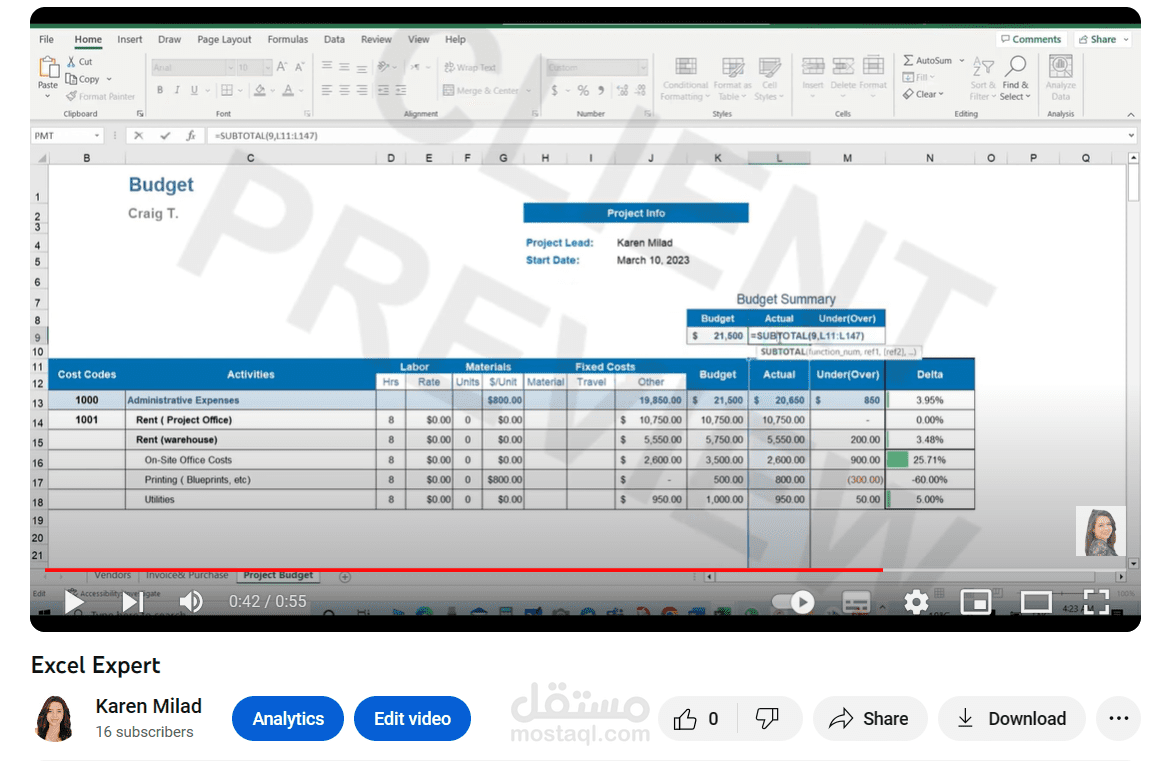1162x761 pixels.
Task: Download the video
Action: [x=1012, y=718]
